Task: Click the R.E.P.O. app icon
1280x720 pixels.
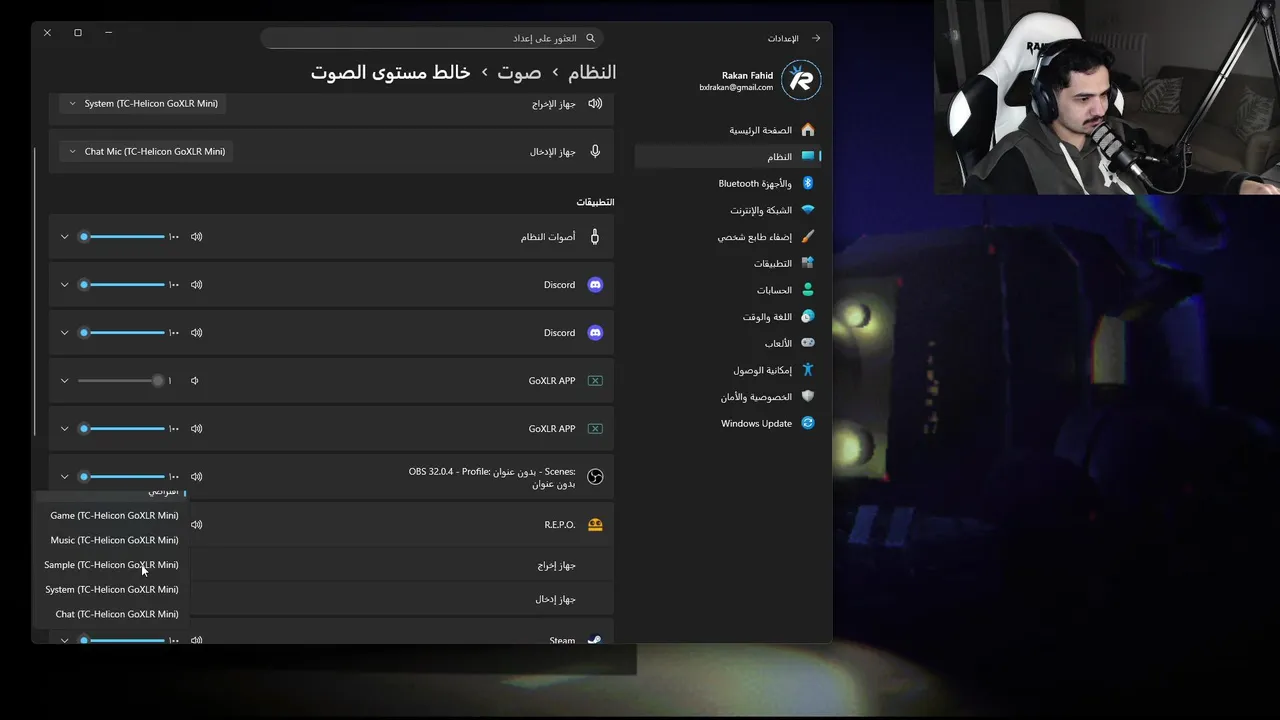Action: [x=595, y=524]
